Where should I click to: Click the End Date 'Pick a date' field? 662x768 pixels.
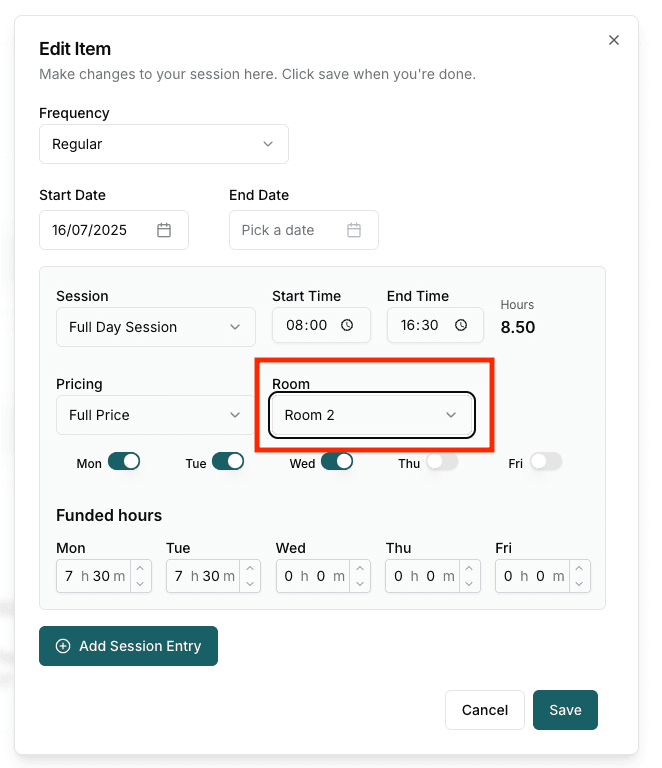290,230
